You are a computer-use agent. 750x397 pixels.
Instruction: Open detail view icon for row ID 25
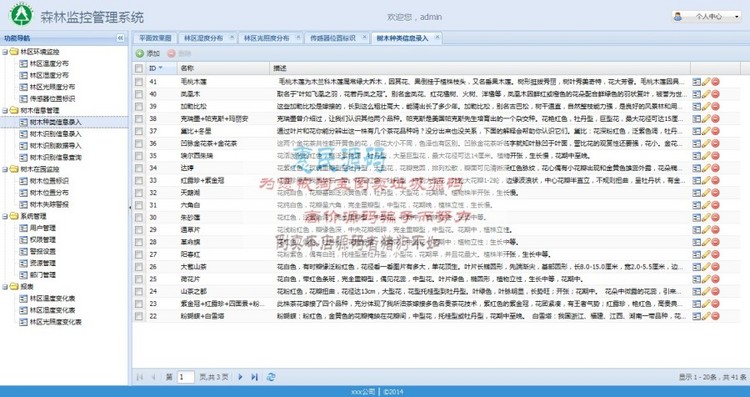pyautogui.click(x=696, y=279)
